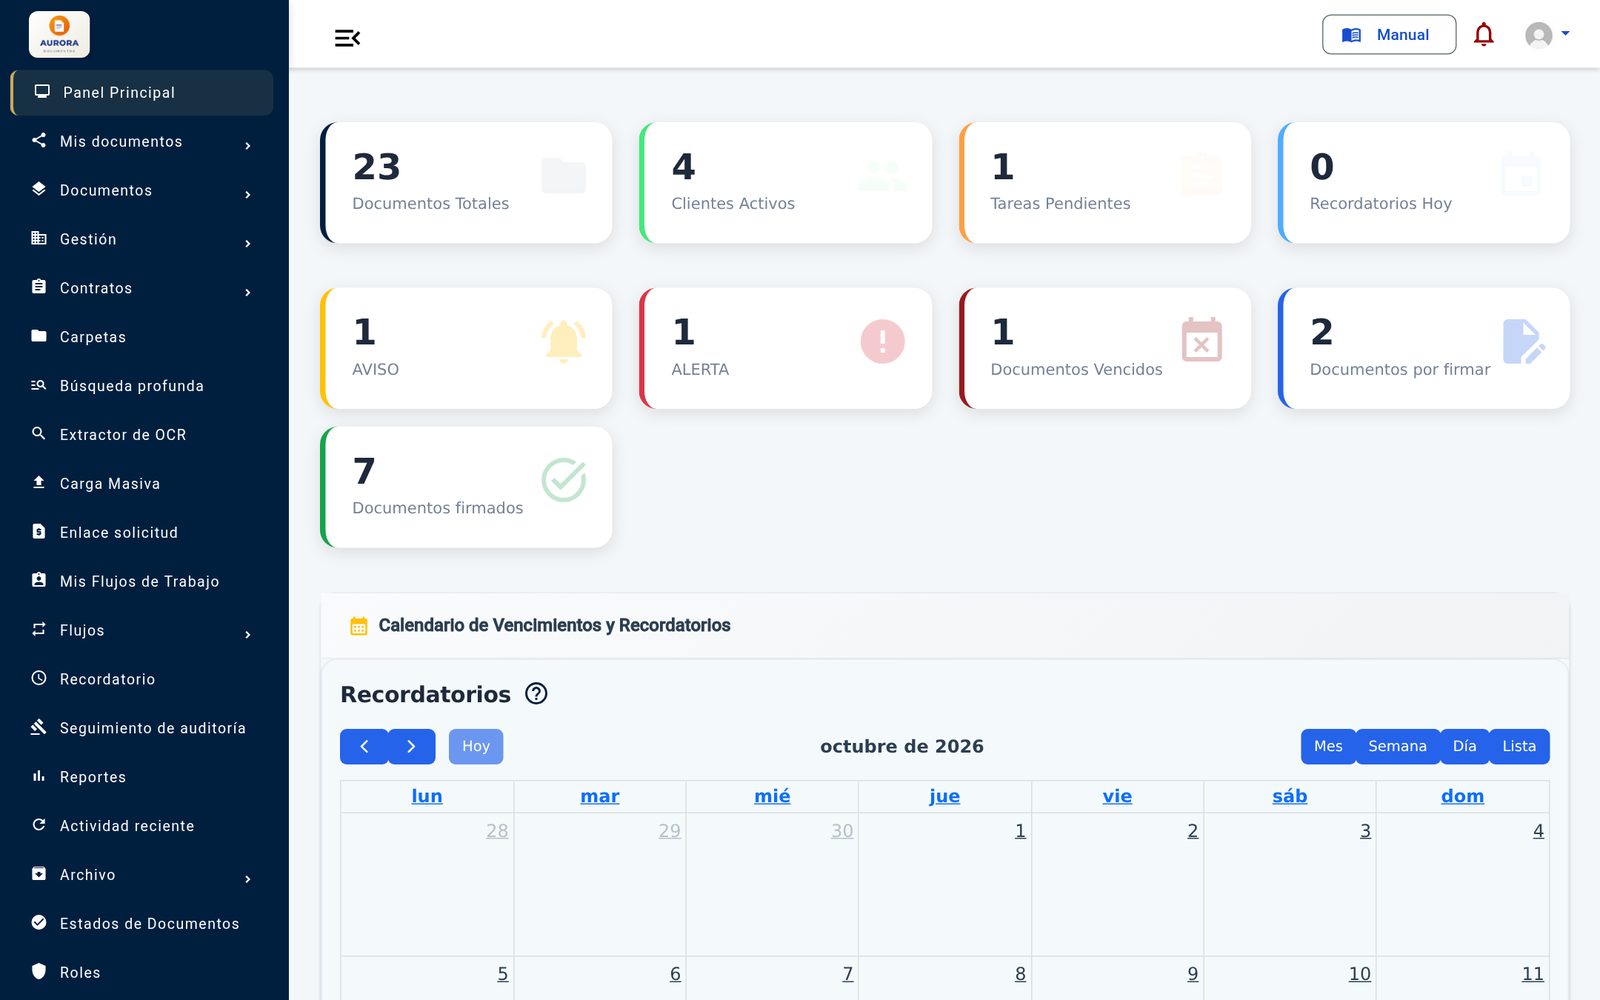The width and height of the screenshot is (1600, 1000).
Task: Open Carpetas in the sidebar
Action: tap(141, 337)
